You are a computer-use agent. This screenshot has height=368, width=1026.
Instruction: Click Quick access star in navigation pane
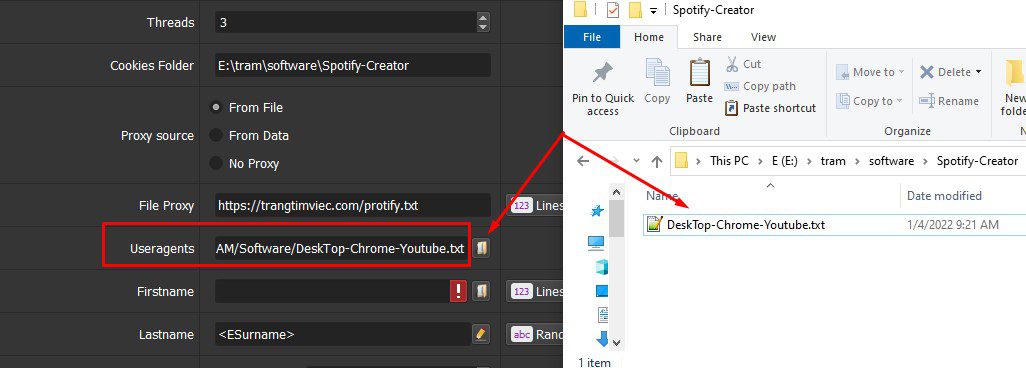(597, 211)
